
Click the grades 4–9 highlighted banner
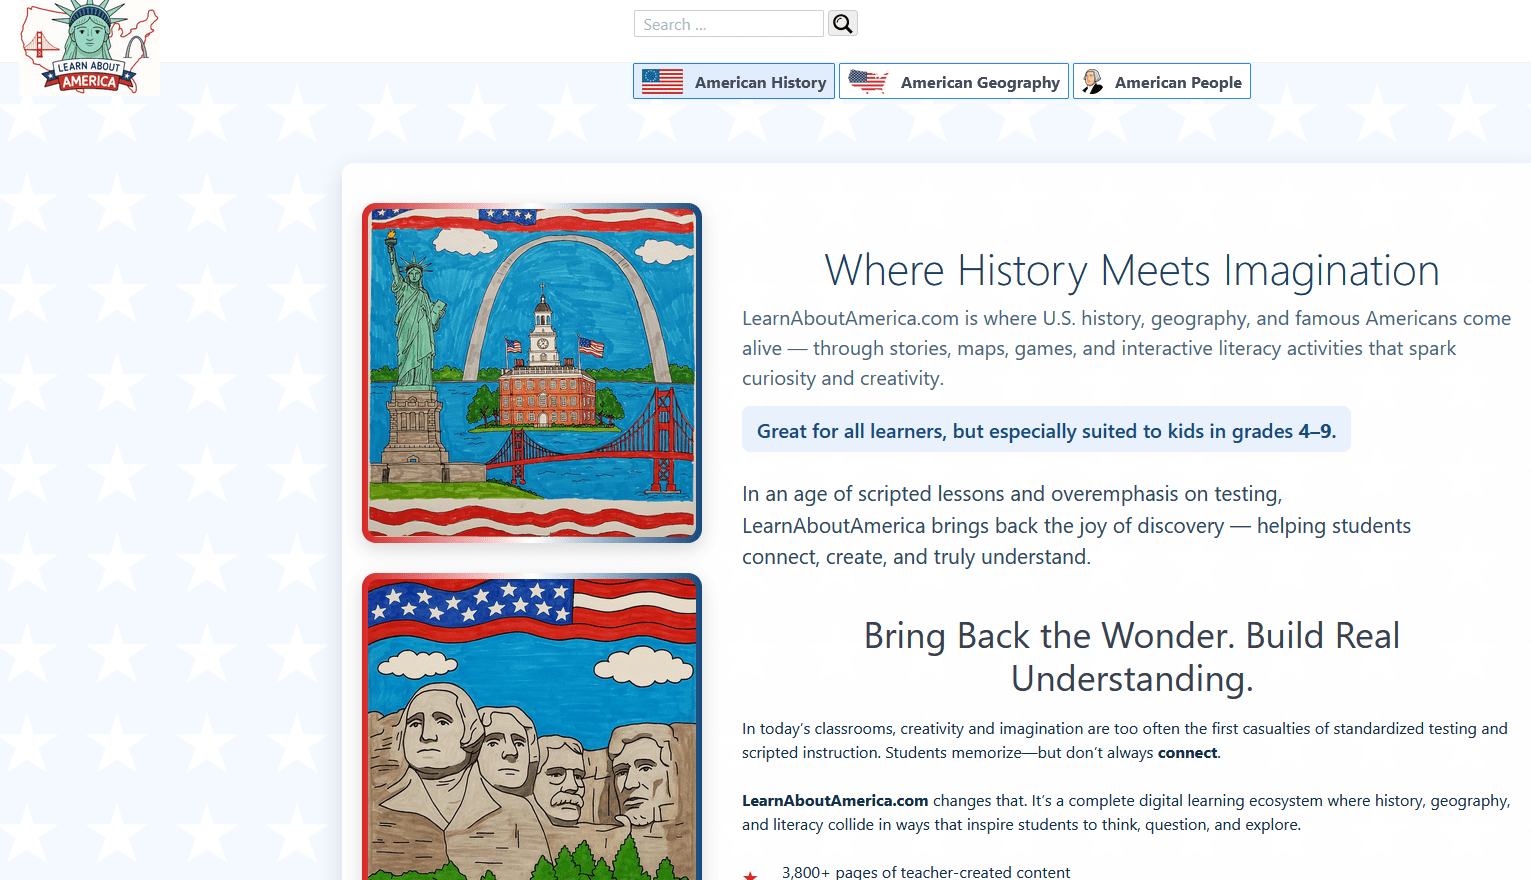(1045, 431)
